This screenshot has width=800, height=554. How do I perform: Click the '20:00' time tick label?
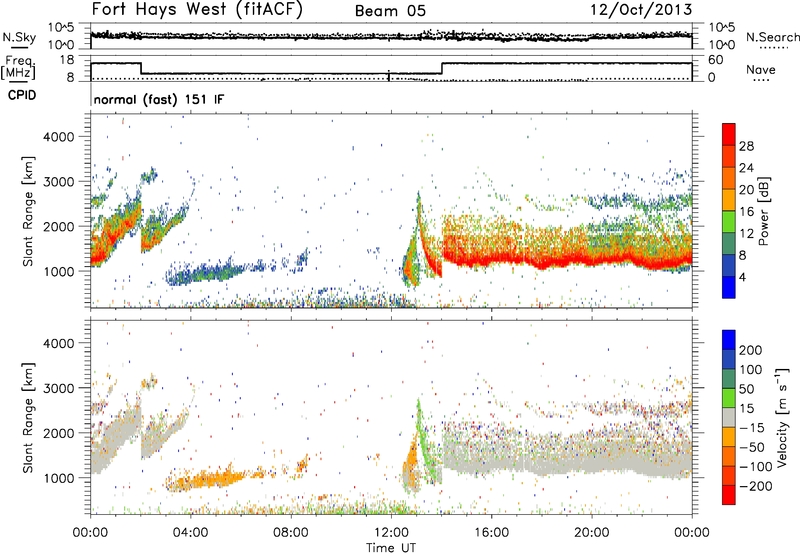(592, 533)
